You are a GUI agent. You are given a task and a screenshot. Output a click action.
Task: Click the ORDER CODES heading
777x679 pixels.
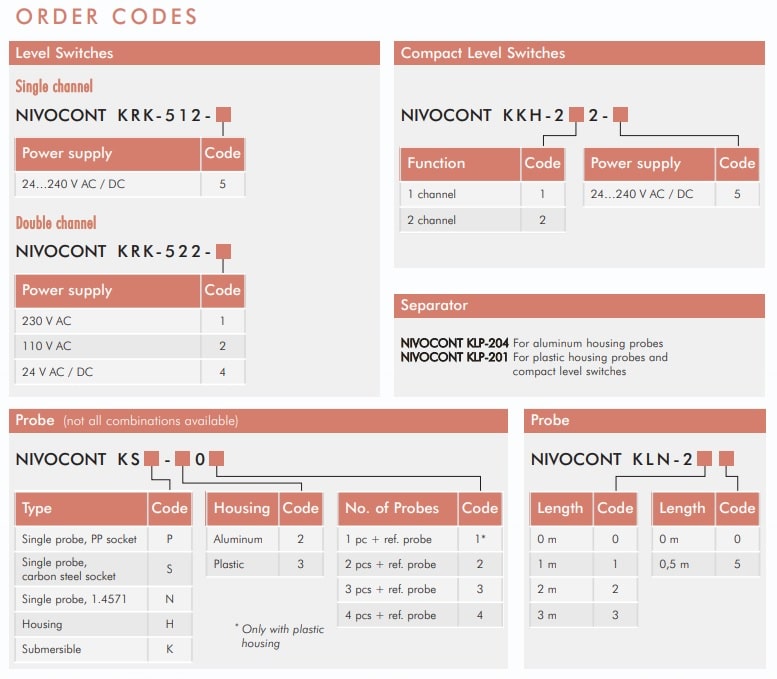[x=107, y=16]
